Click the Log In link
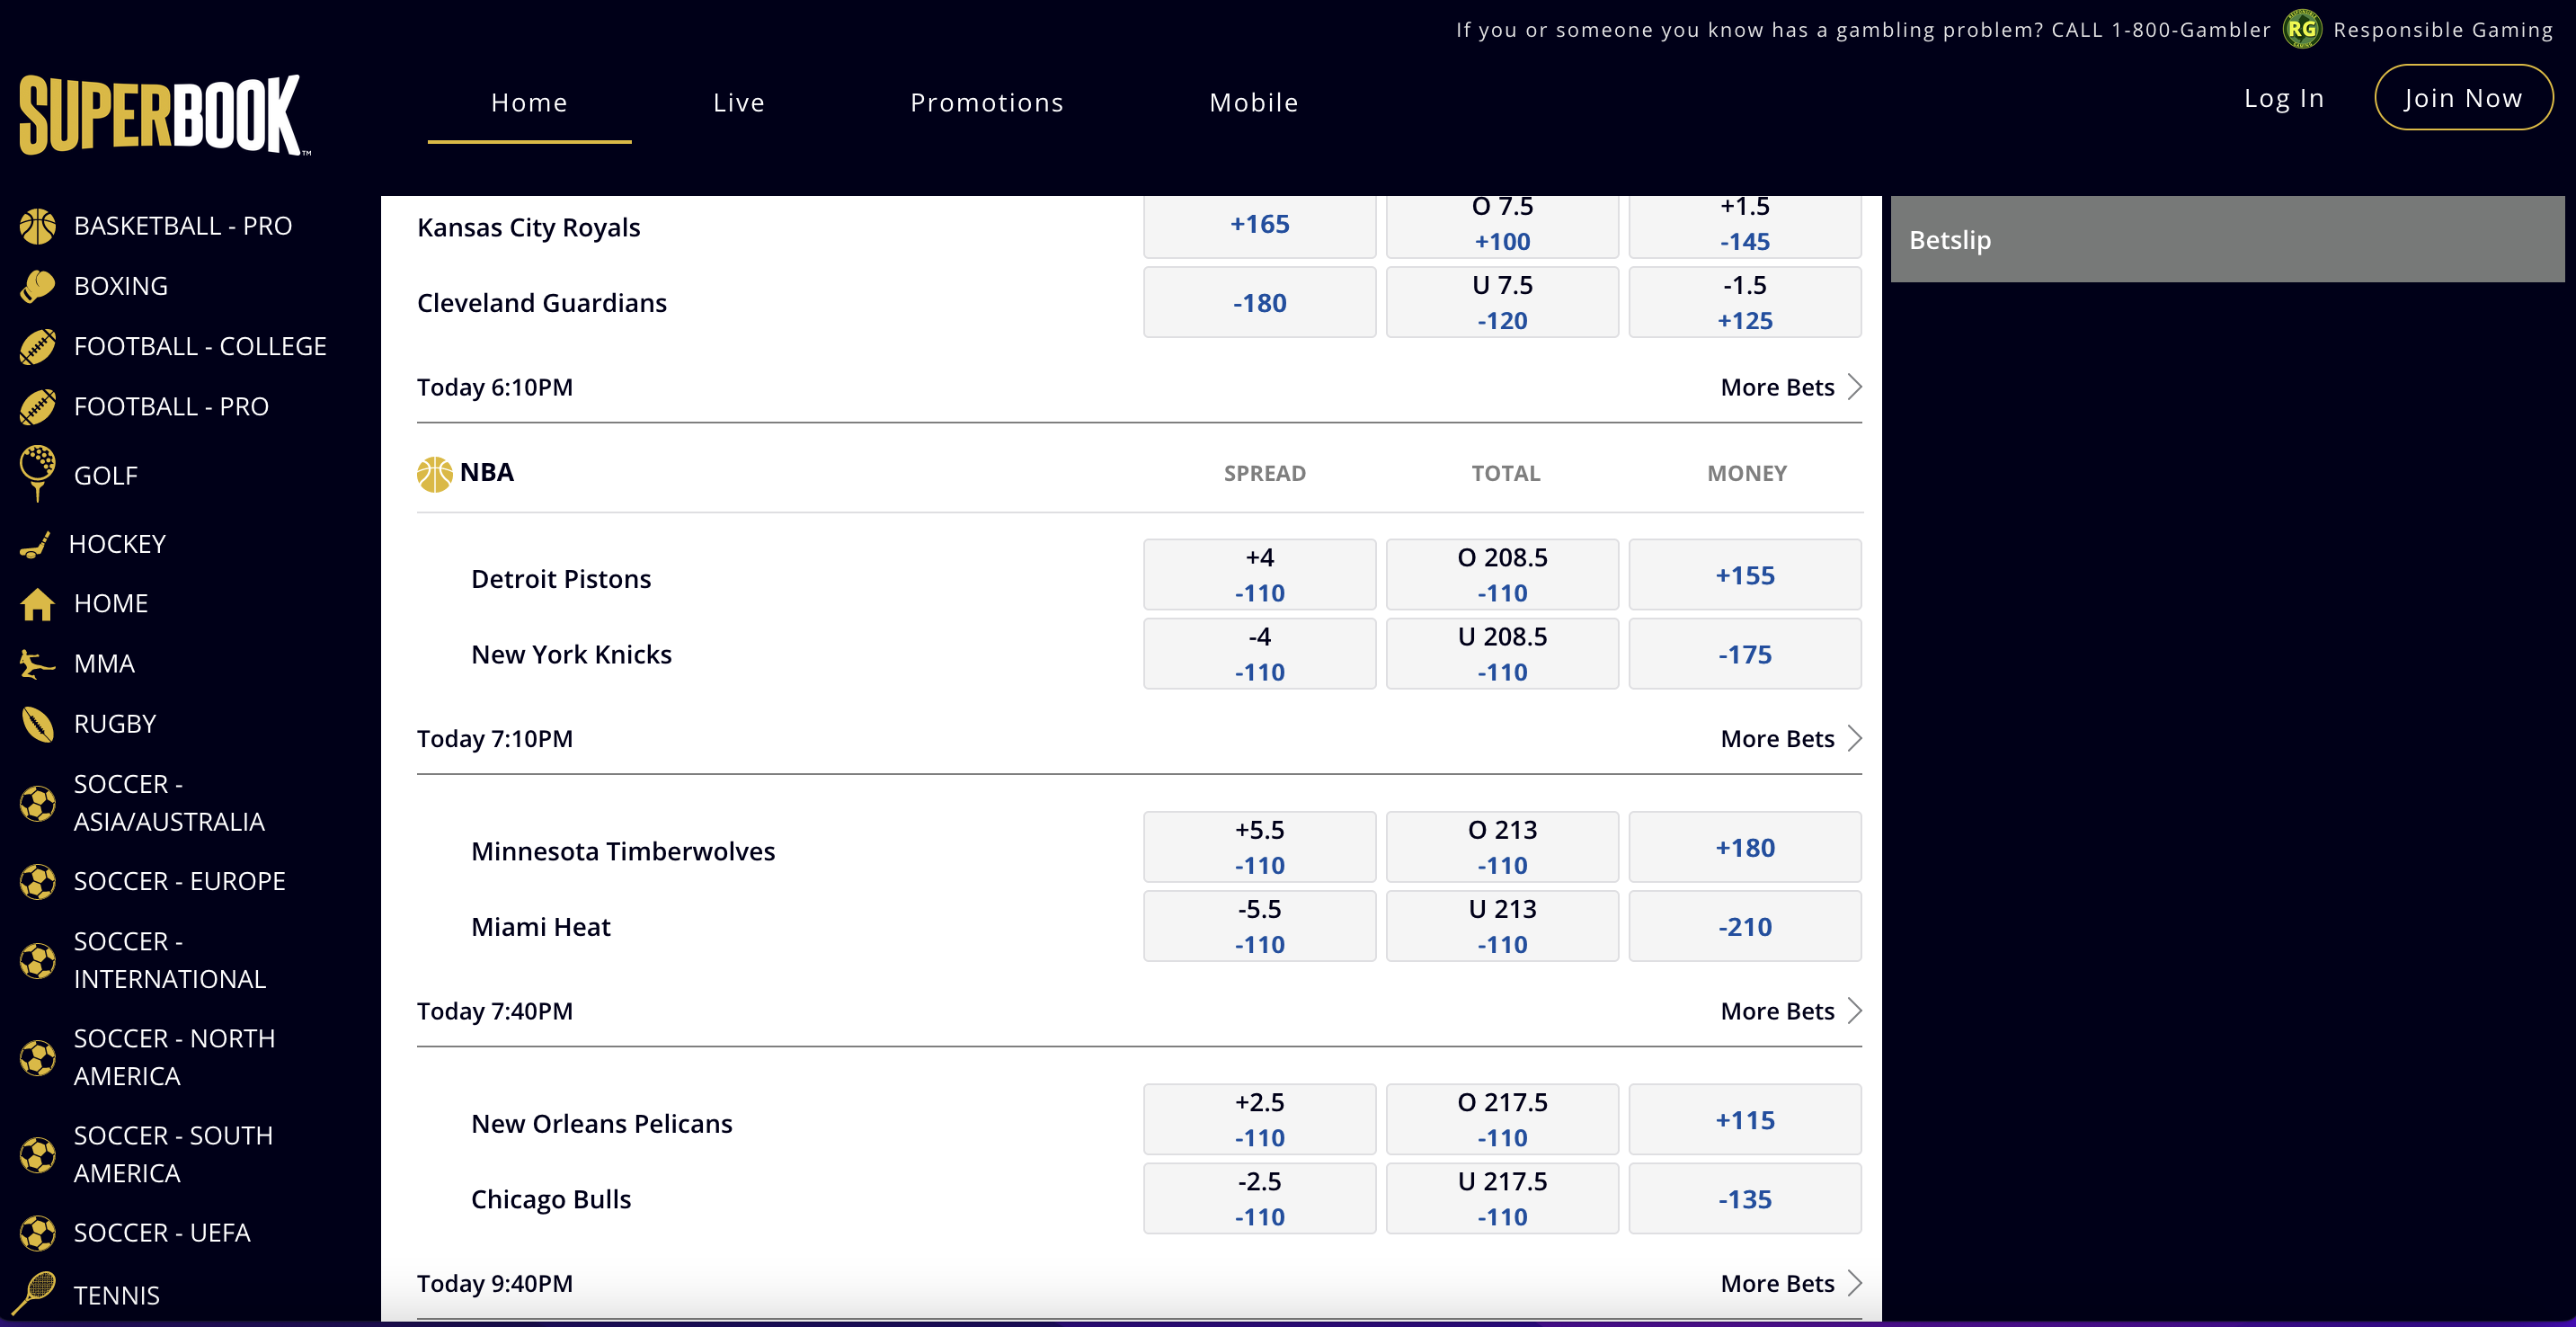The image size is (2576, 1327). point(2284,98)
